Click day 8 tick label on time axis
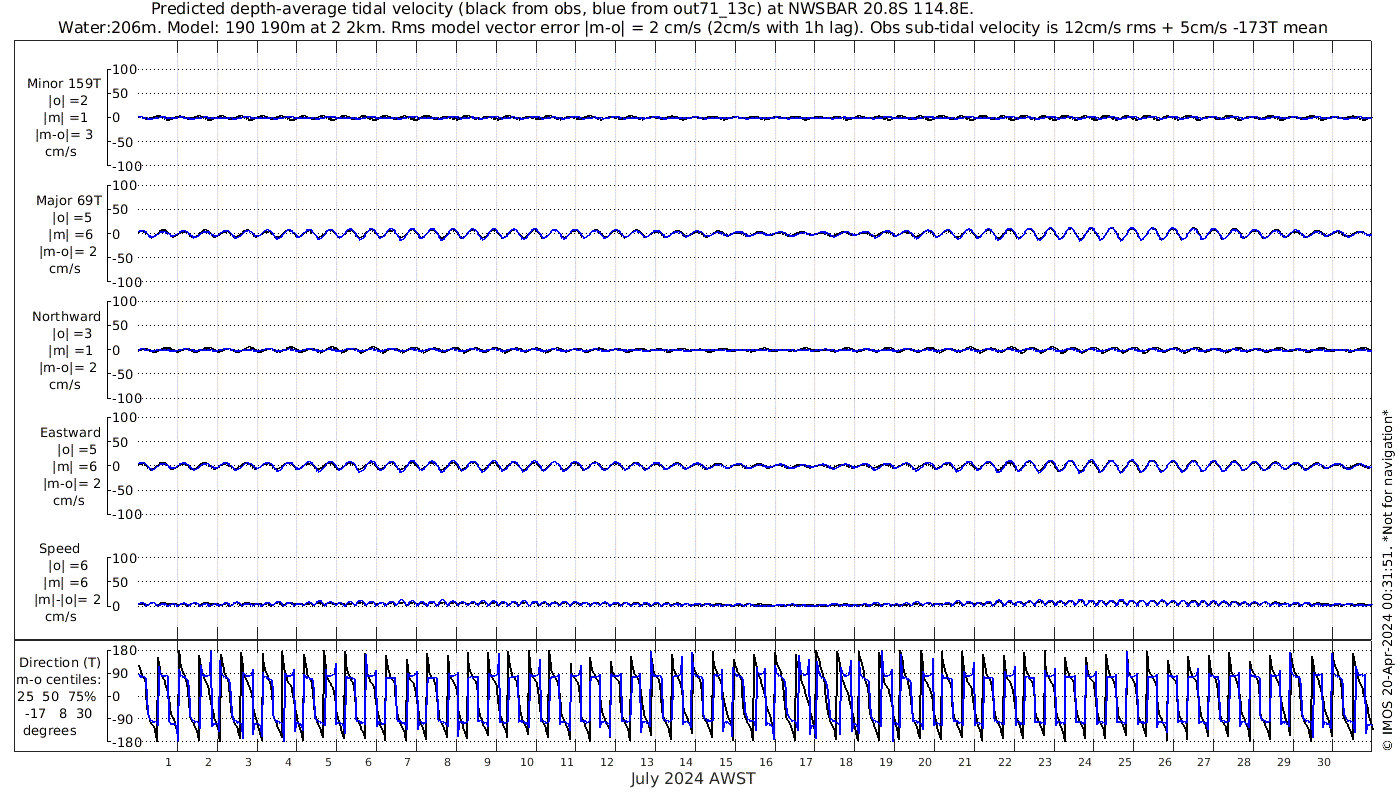 [447, 762]
